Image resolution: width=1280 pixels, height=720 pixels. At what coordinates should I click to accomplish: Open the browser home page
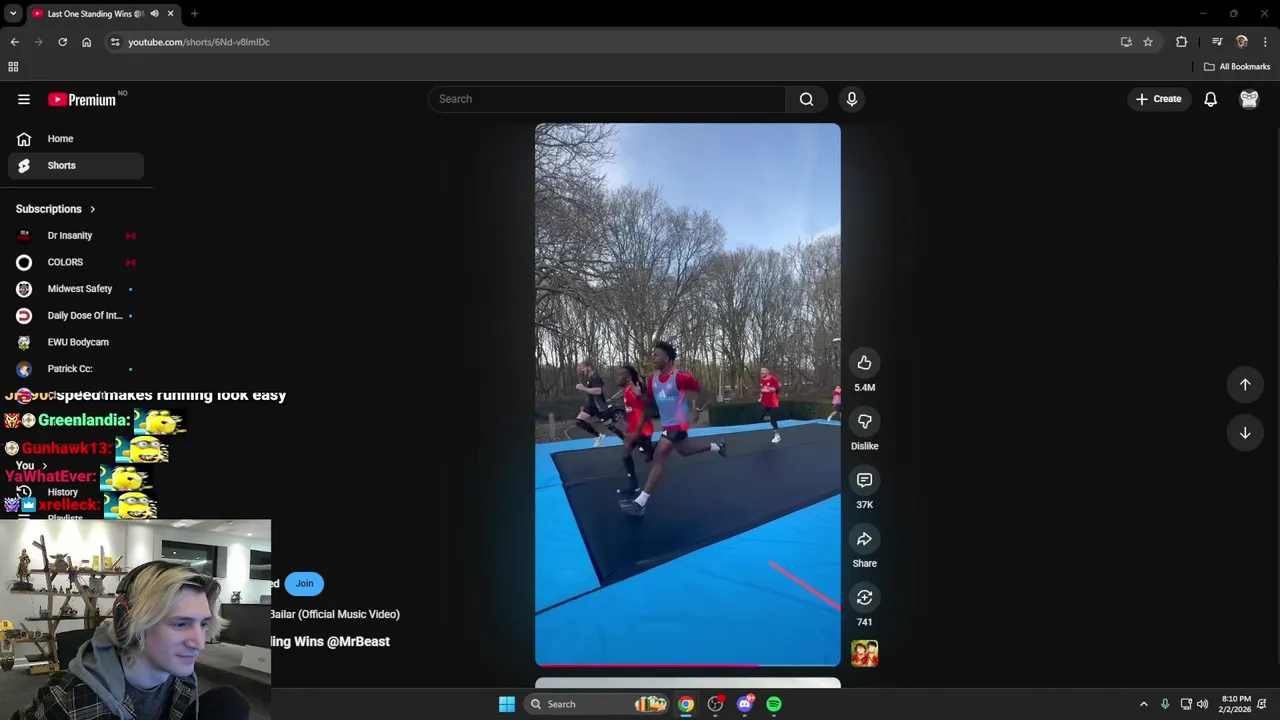coord(86,42)
